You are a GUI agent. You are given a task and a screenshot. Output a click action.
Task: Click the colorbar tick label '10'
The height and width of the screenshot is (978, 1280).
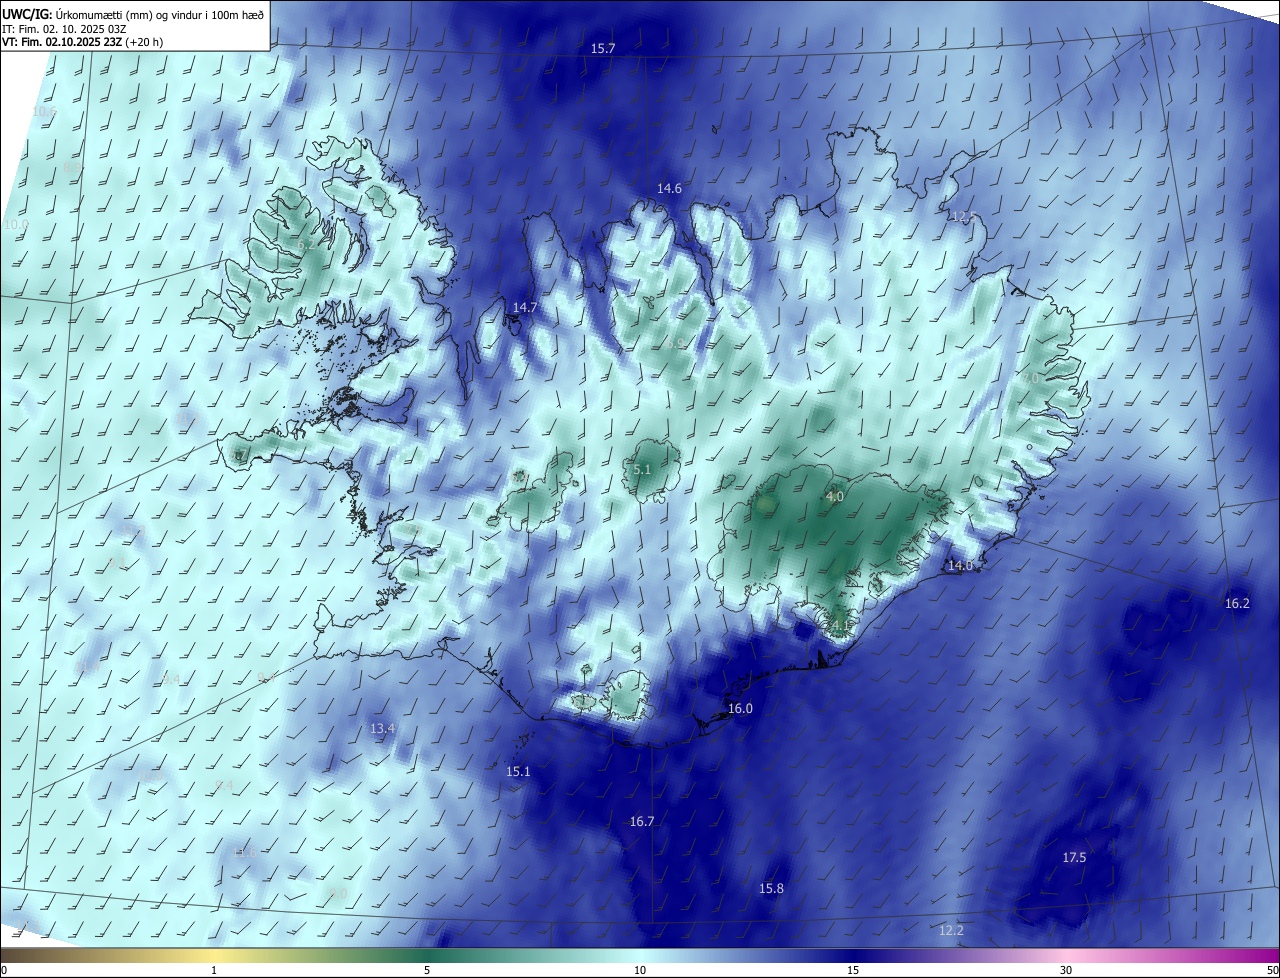pos(640,971)
